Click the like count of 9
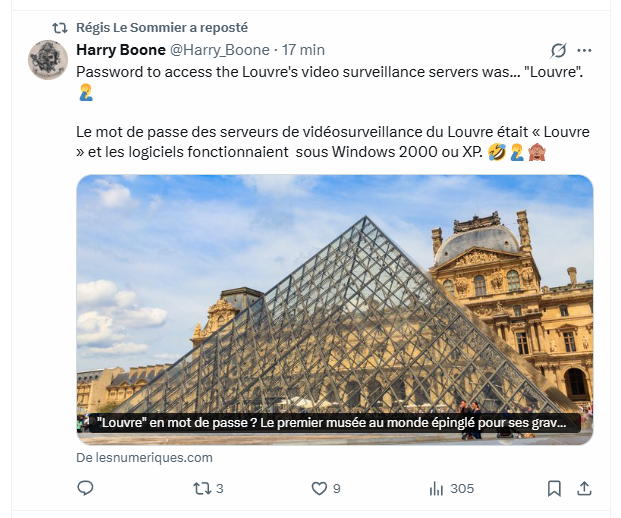621x518 pixels. pos(337,488)
